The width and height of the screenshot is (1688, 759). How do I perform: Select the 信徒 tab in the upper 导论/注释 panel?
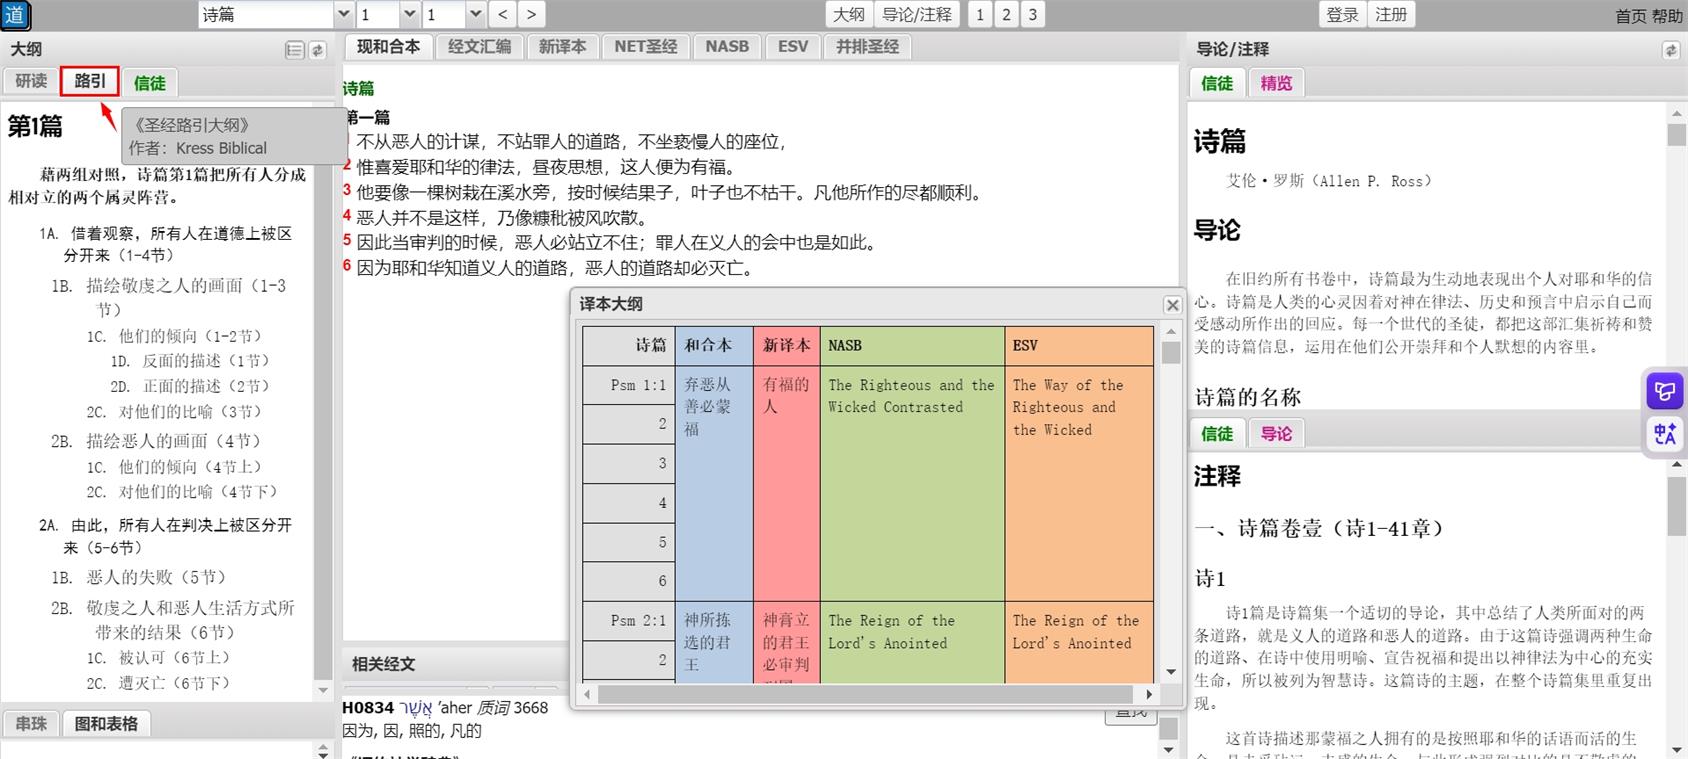(x=1217, y=83)
